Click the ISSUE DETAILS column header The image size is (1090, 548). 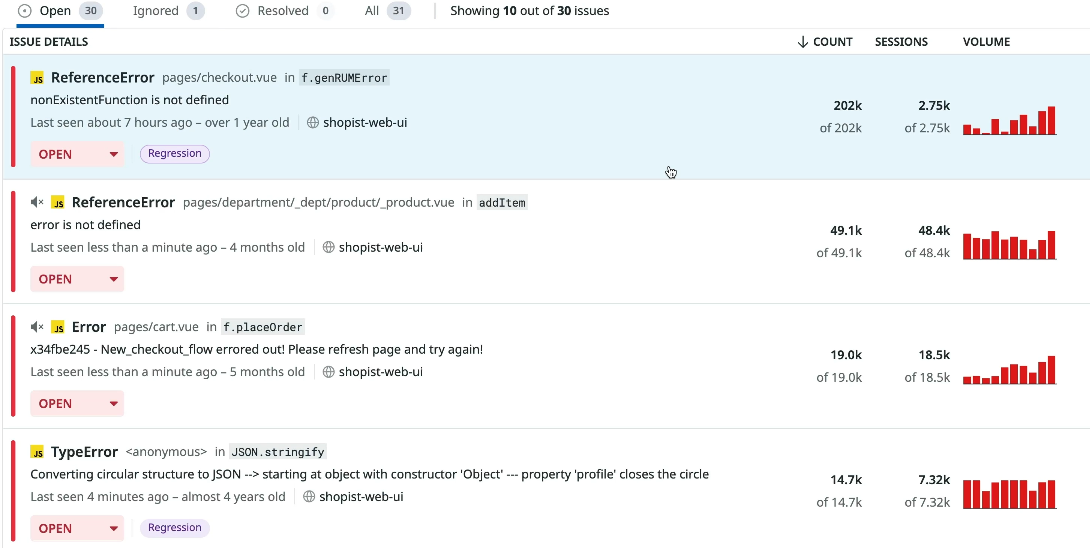(49, 42)
